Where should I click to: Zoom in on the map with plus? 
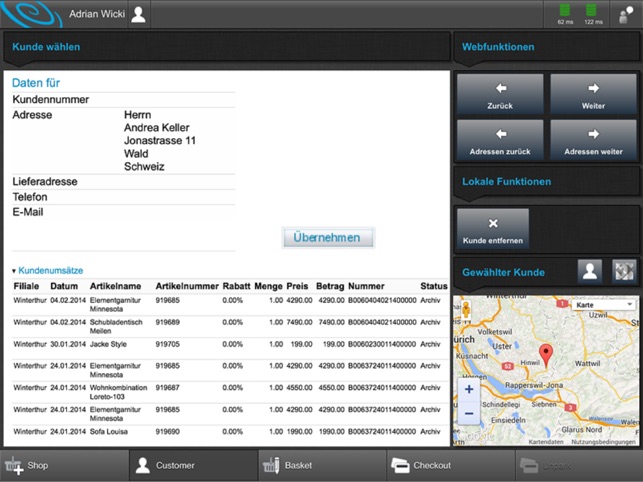tap(469, 389)
